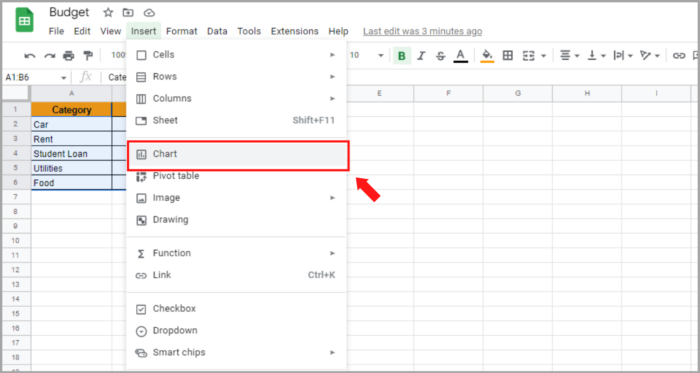The image size is (700, 373).
Task: Expand the Name box dropdown arrow
Action: [x=63, y=78]
